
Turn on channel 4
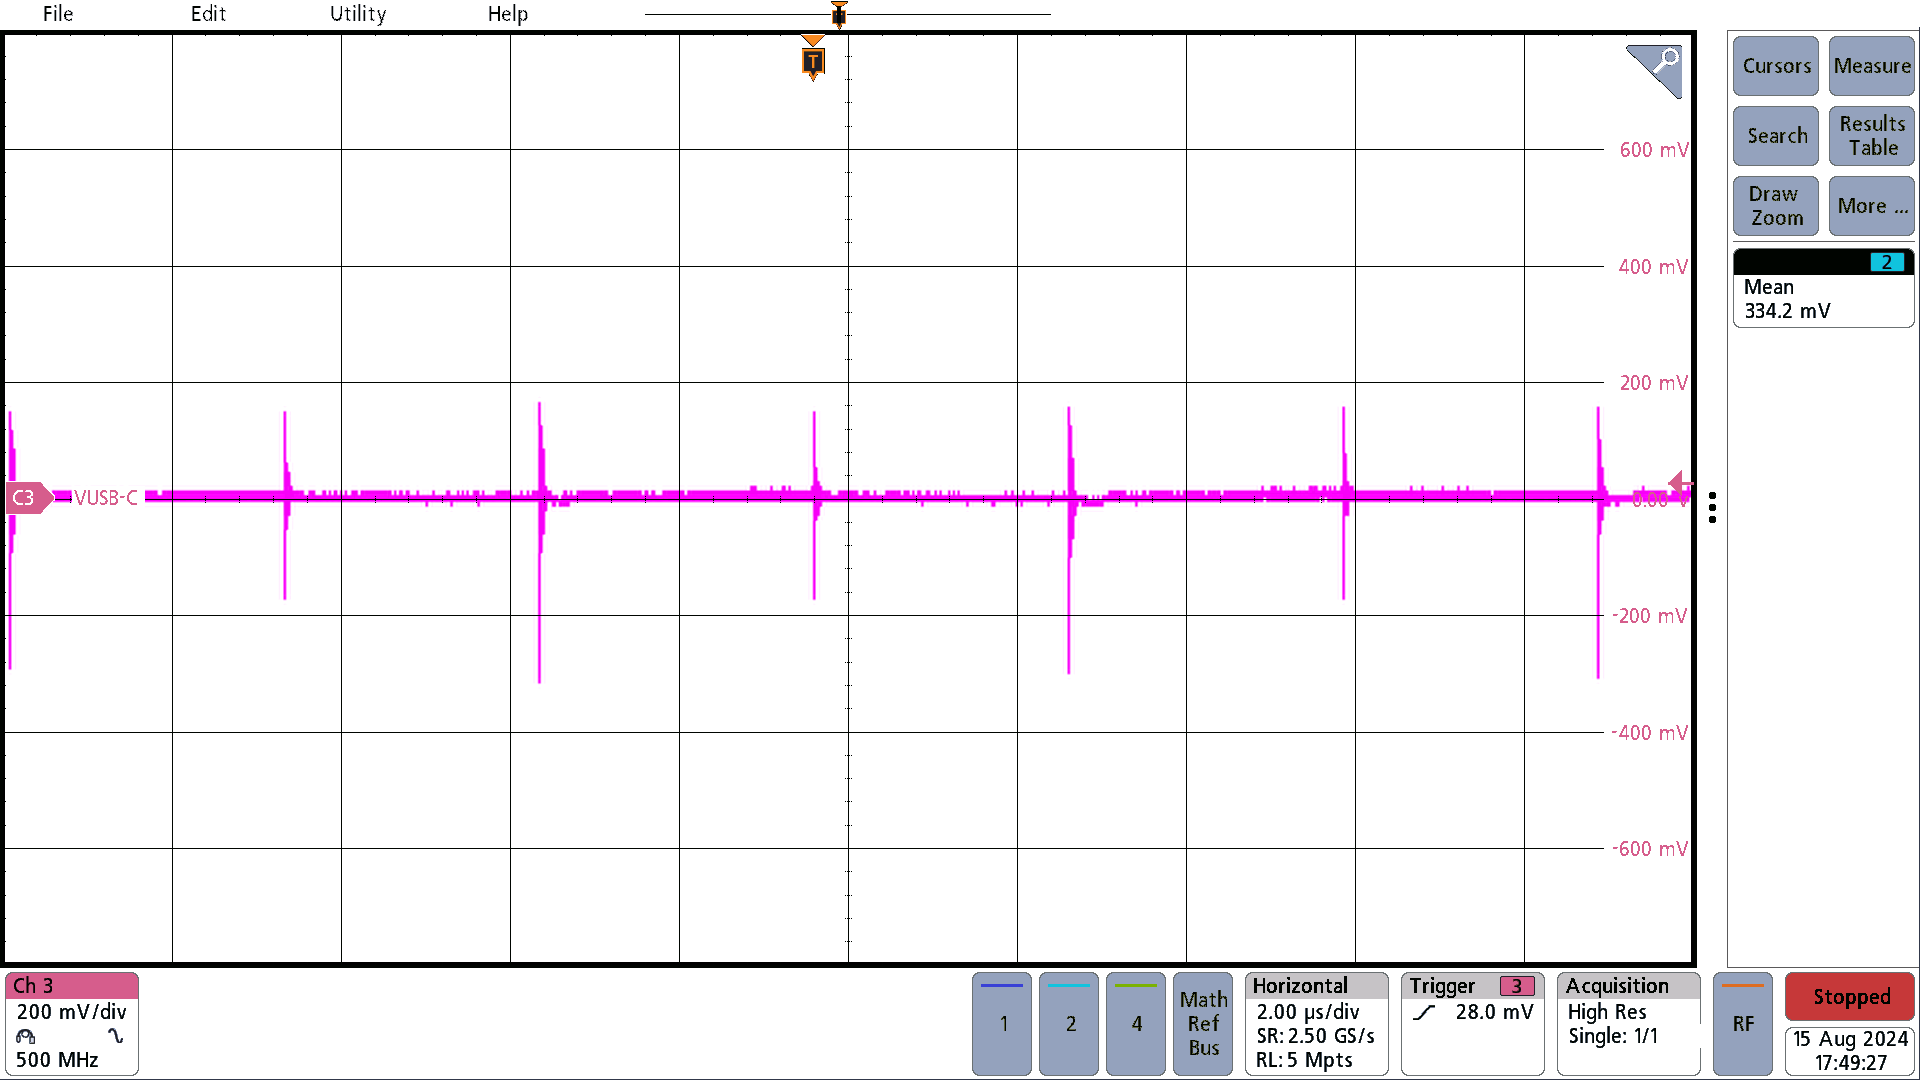click(x=1136, y=1024)
